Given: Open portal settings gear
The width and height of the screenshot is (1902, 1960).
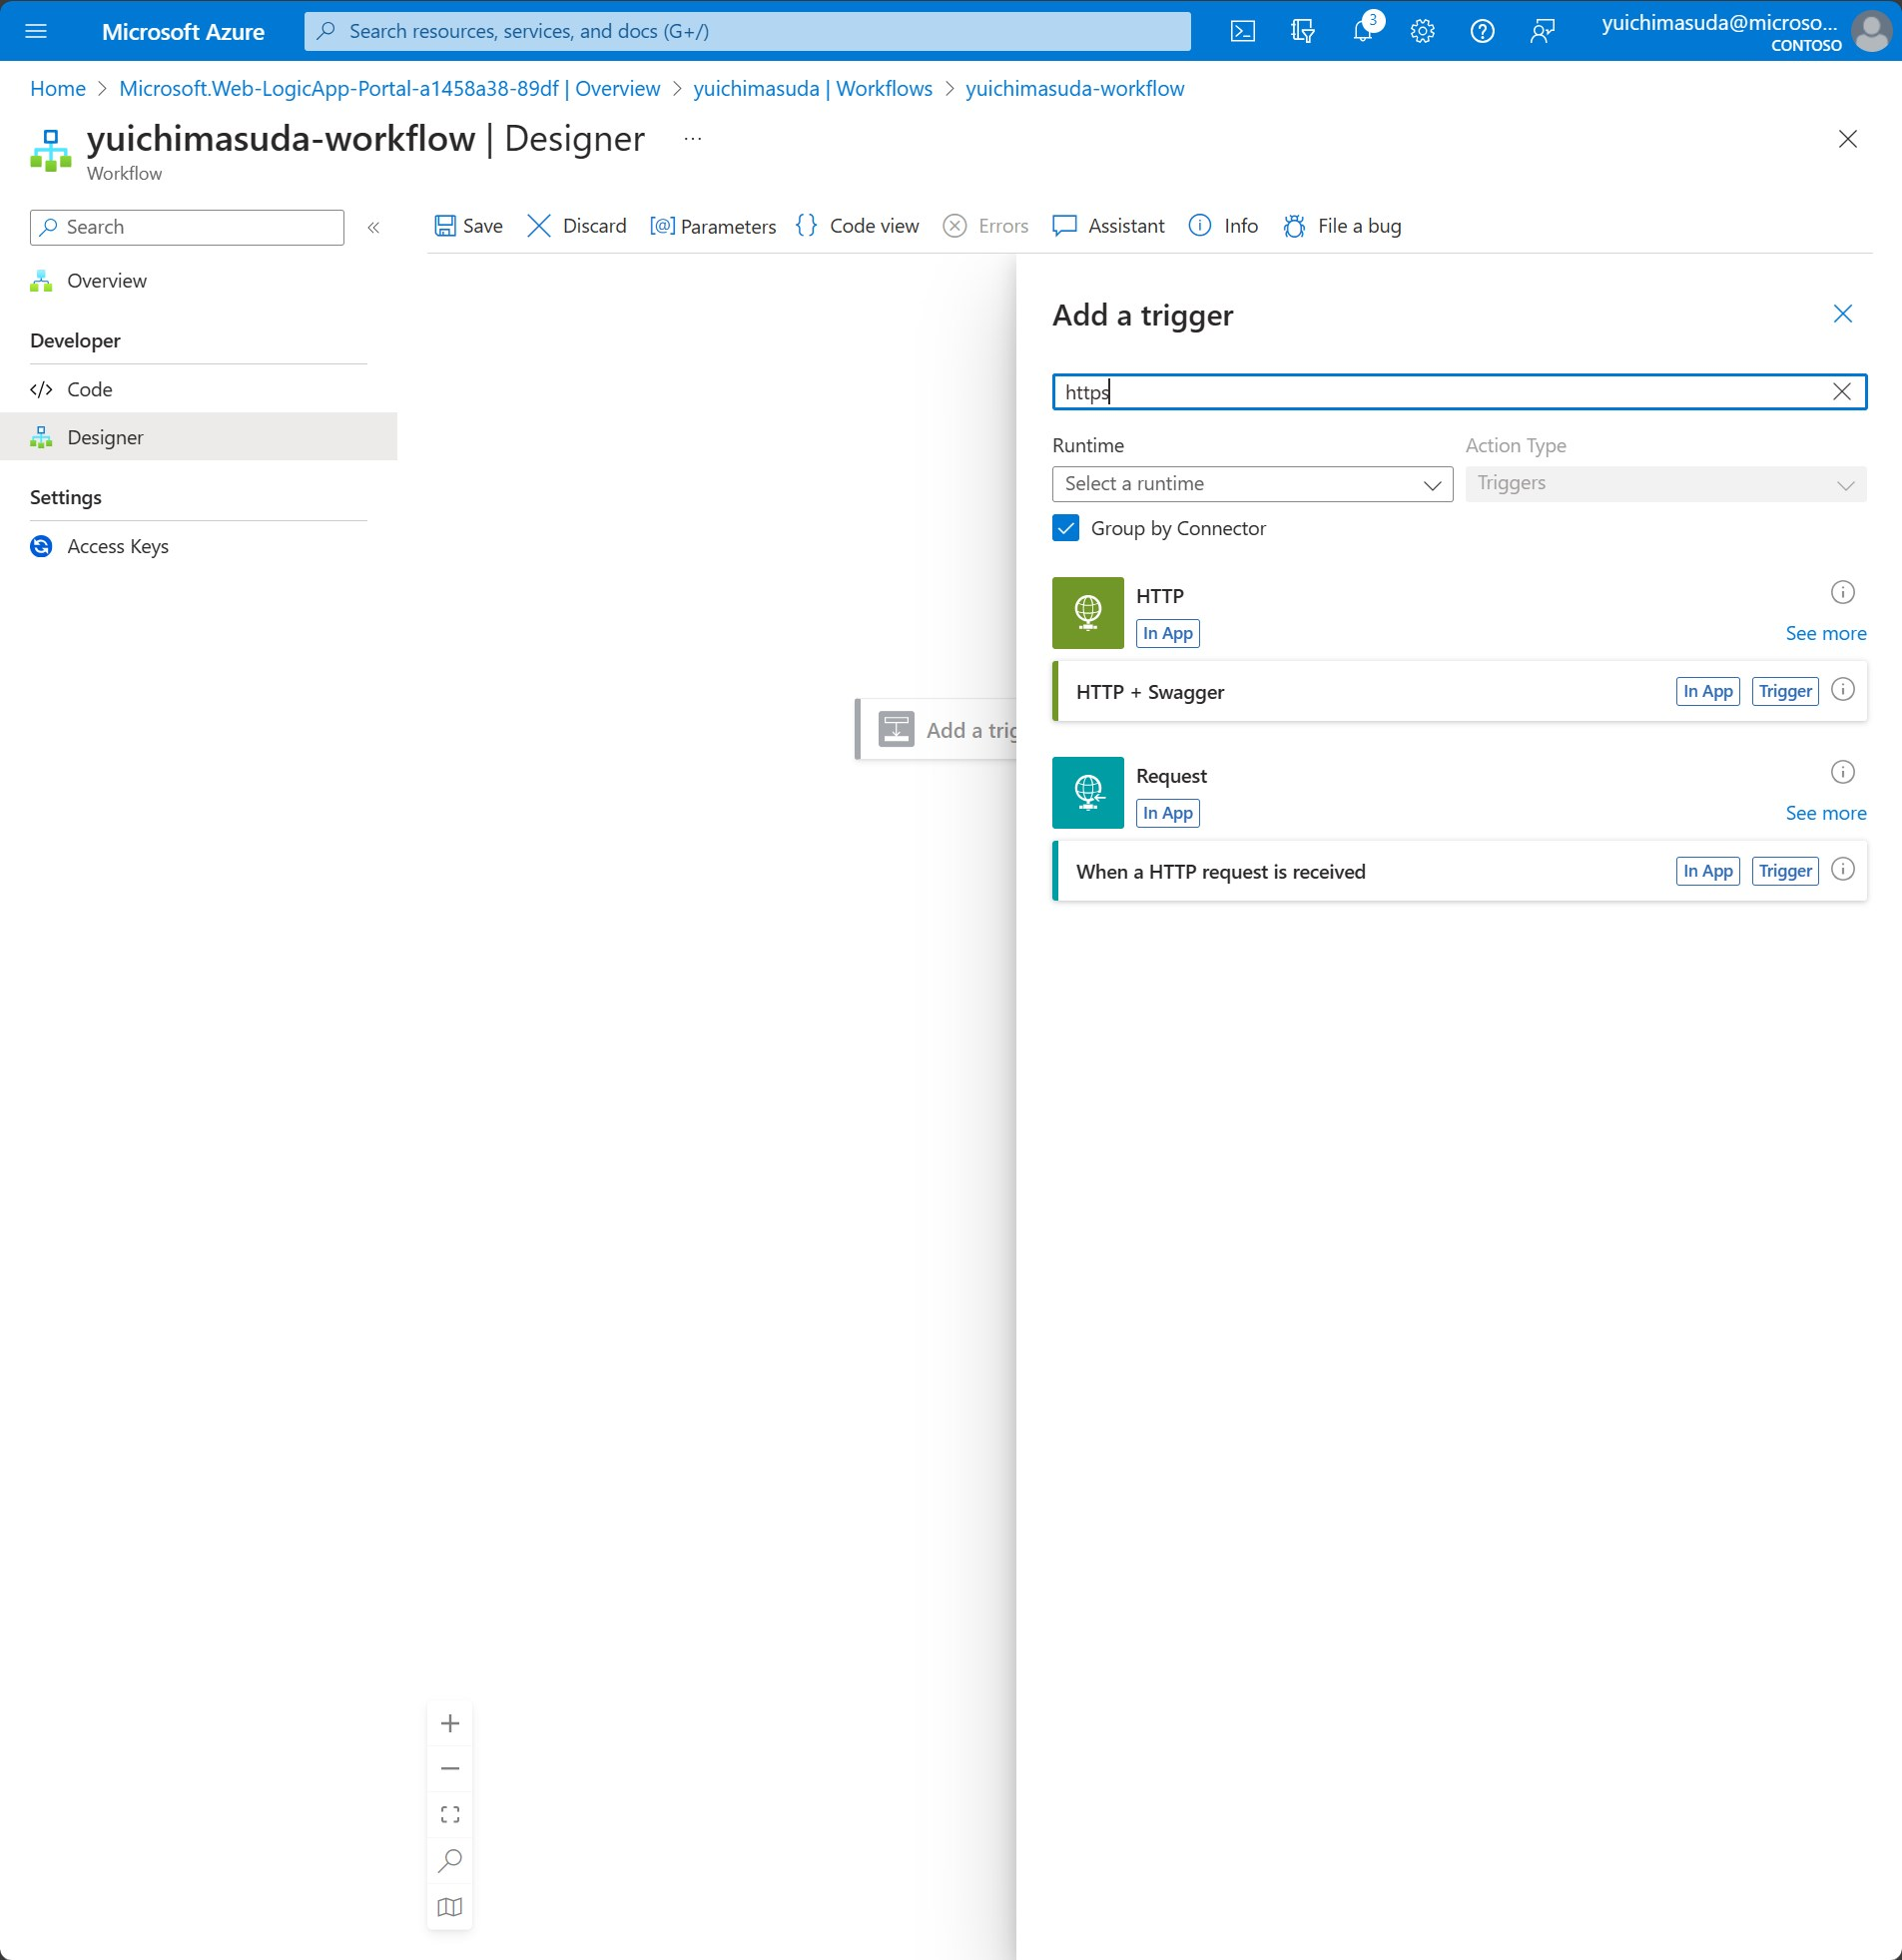Looking at the screenshot, I should (1422, 31).
